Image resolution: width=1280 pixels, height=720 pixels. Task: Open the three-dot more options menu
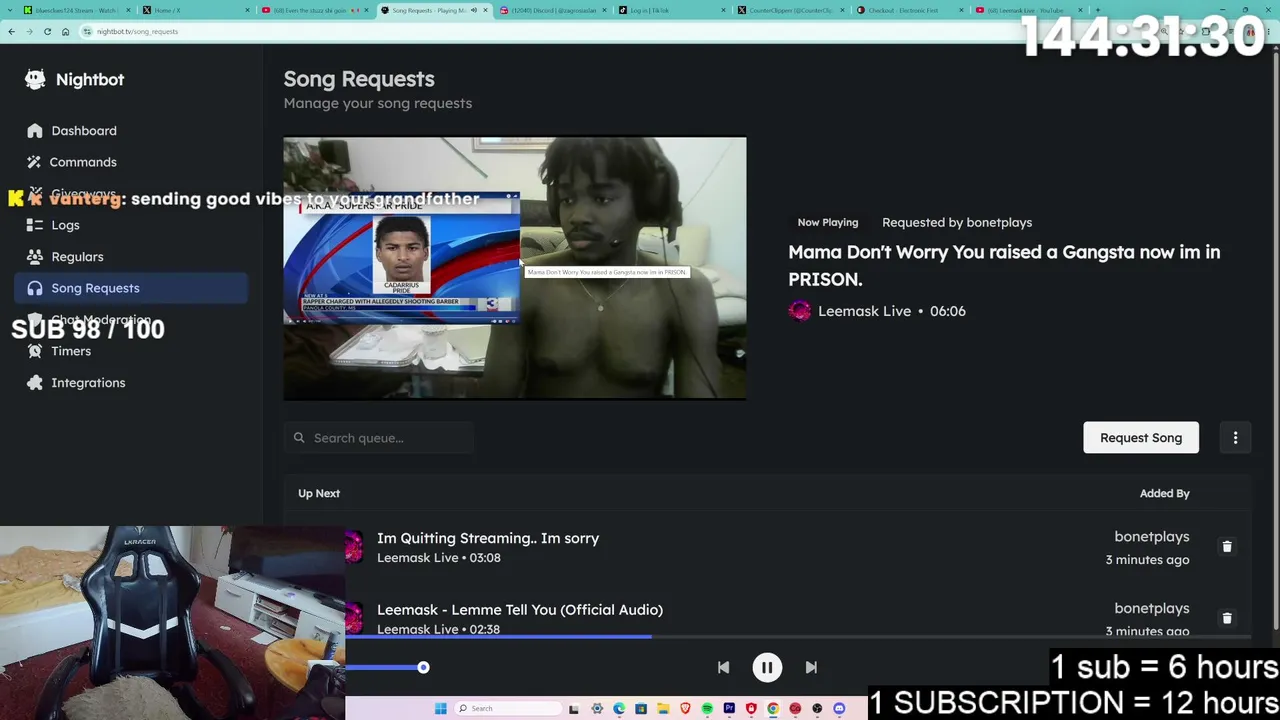click(x=1235, y=438)
